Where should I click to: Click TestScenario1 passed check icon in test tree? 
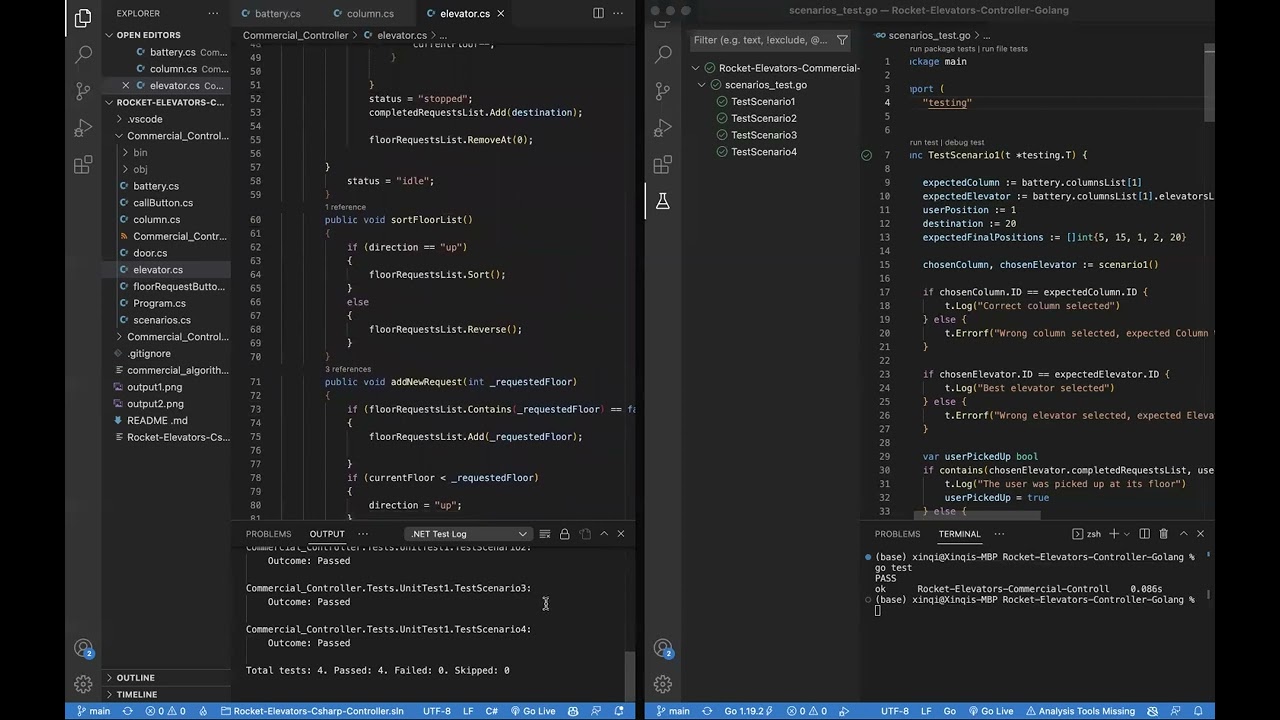722,101
